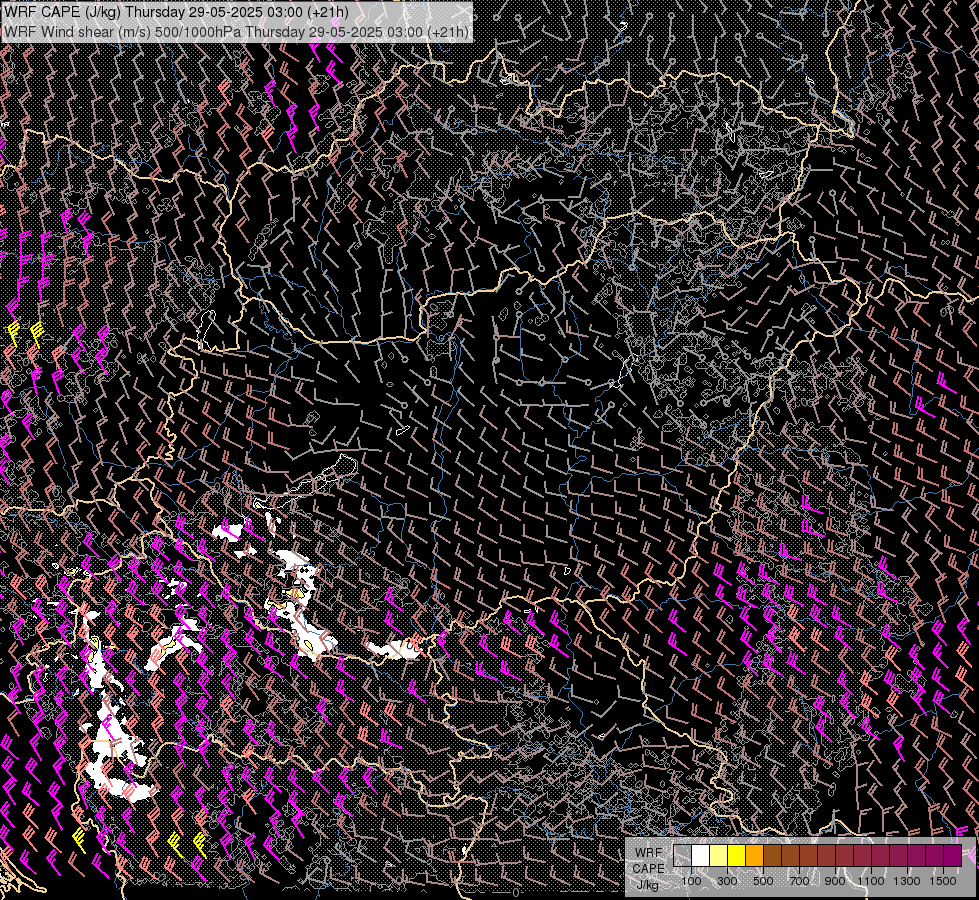The height and width of the screenshot is (900, 979).
Task: Click the white CAPE legend swatch
Action: click(701, 856)
